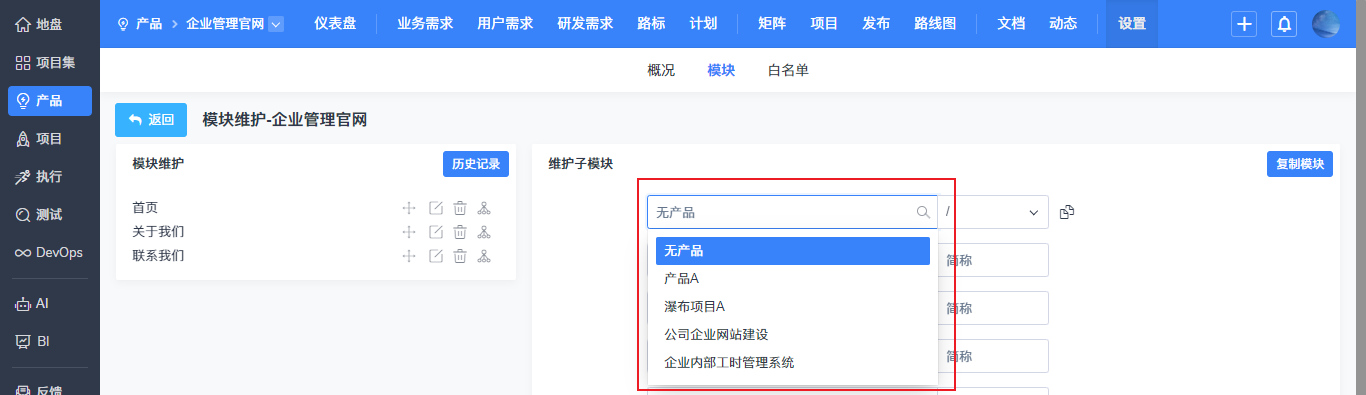The image size is (1366, 395).
Task: Click the copy icon beside module path dropdown
Action: click(x=1067, y=212)
